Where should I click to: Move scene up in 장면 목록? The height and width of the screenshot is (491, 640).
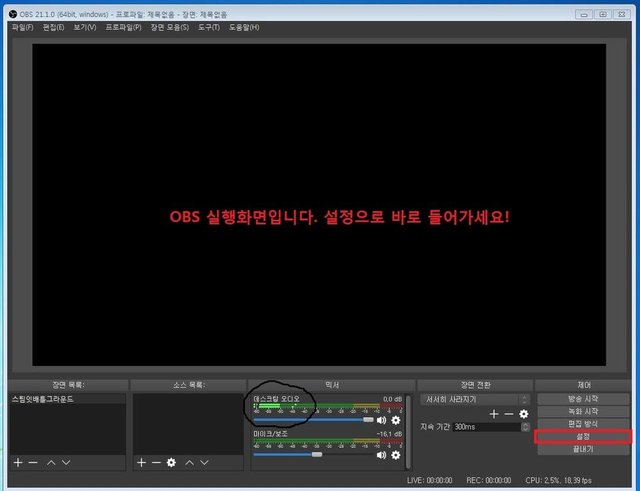(x=51, y=462)
